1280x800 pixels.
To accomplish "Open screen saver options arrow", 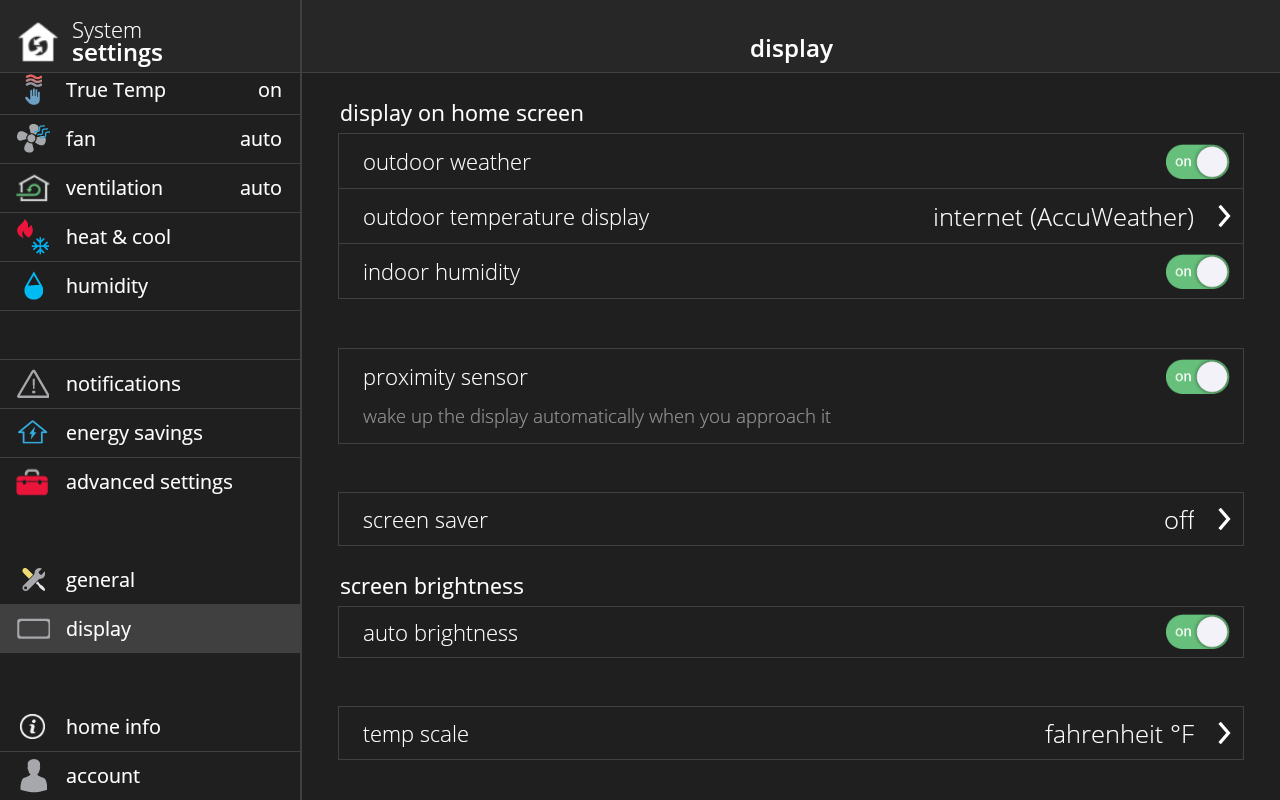I will coord(1224,519).
